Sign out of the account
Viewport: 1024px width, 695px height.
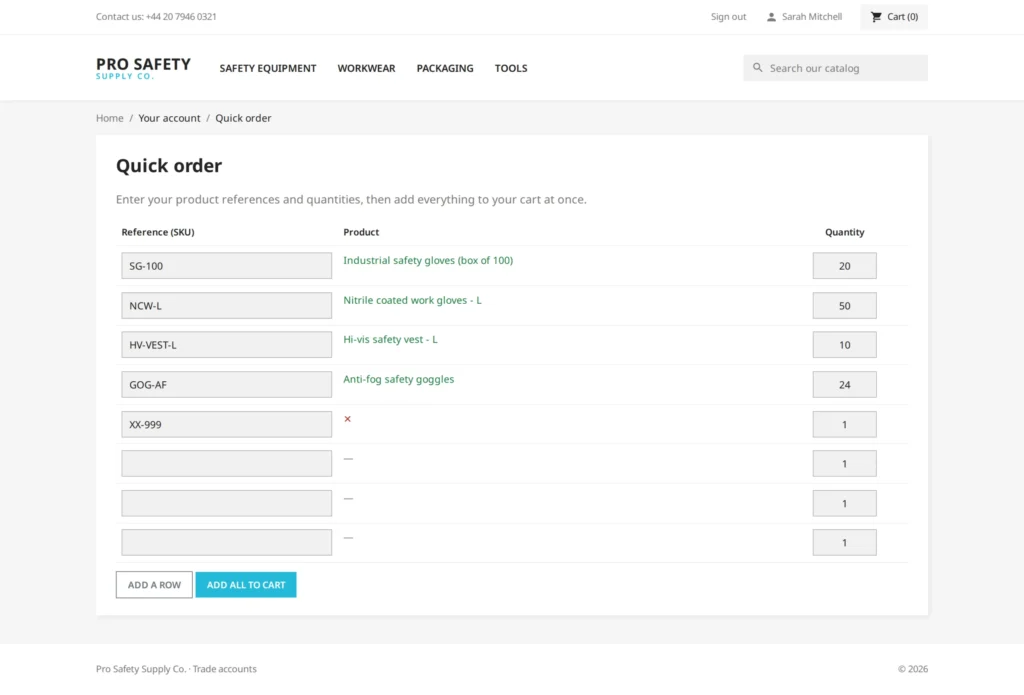click(728, 17)
